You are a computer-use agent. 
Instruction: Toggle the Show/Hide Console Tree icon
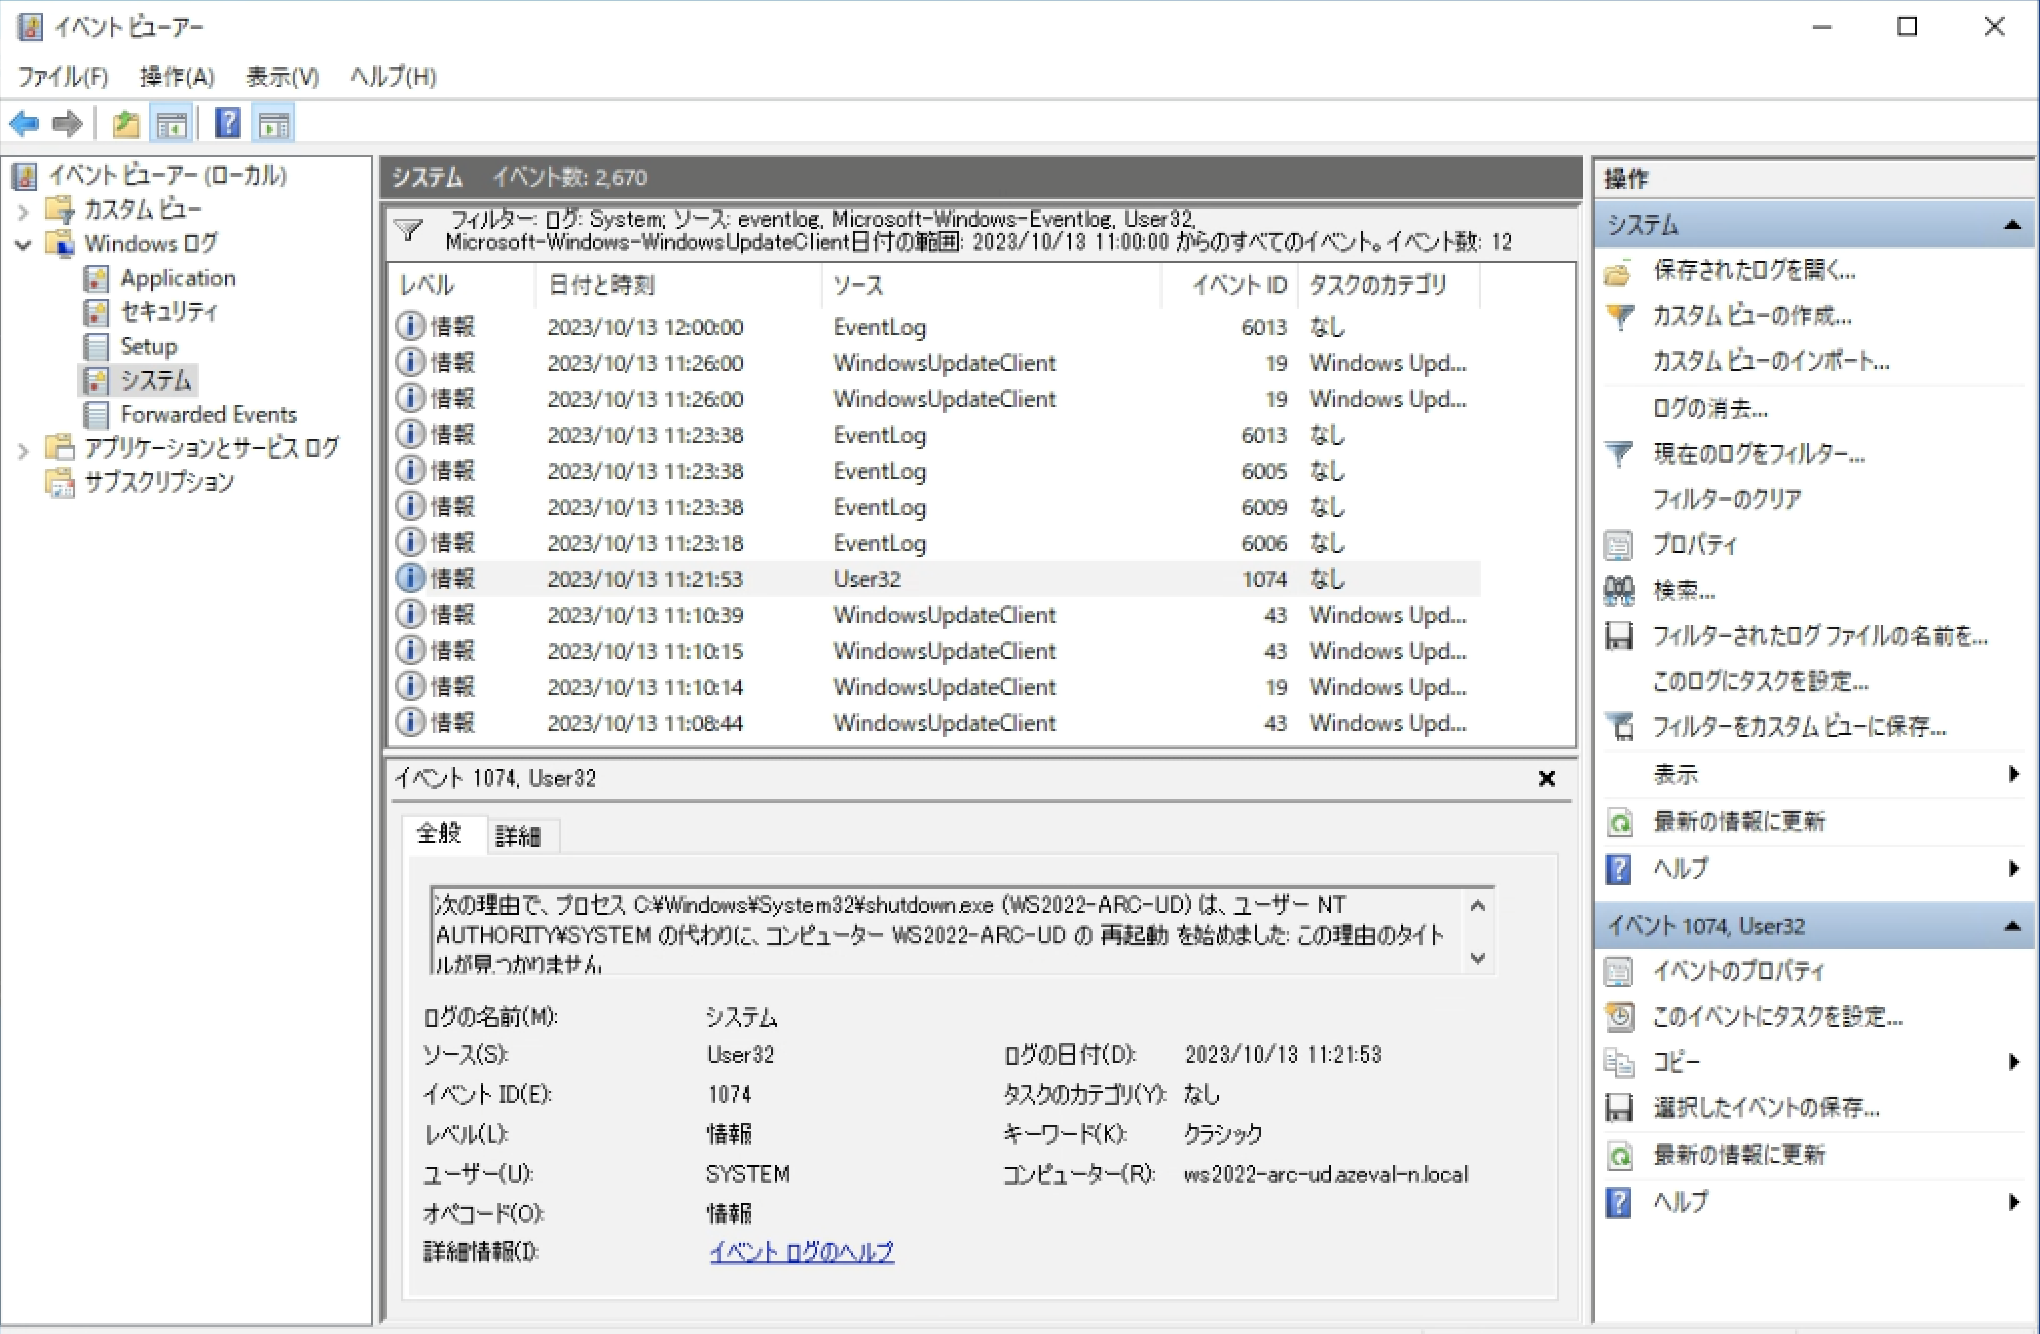[172, 125]
